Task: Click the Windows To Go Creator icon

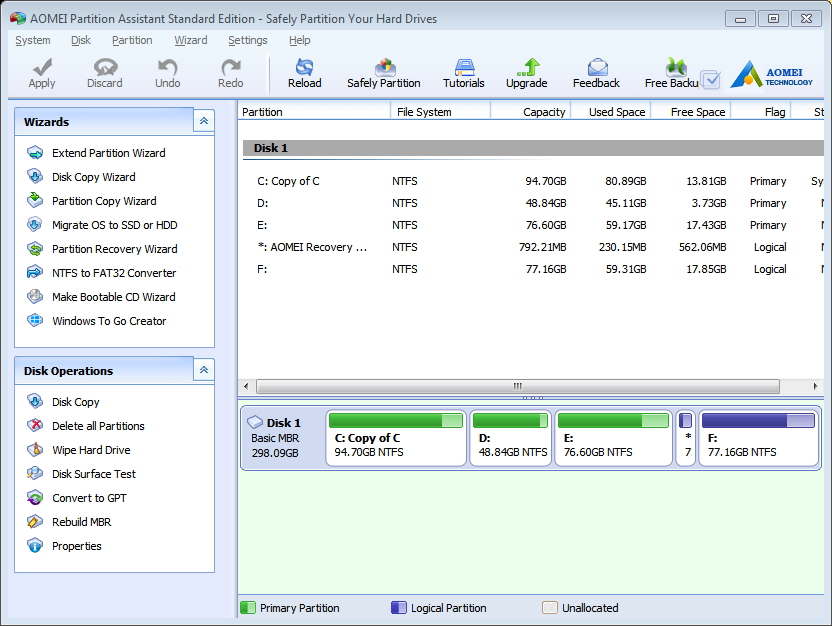Action: click(35, 320)
